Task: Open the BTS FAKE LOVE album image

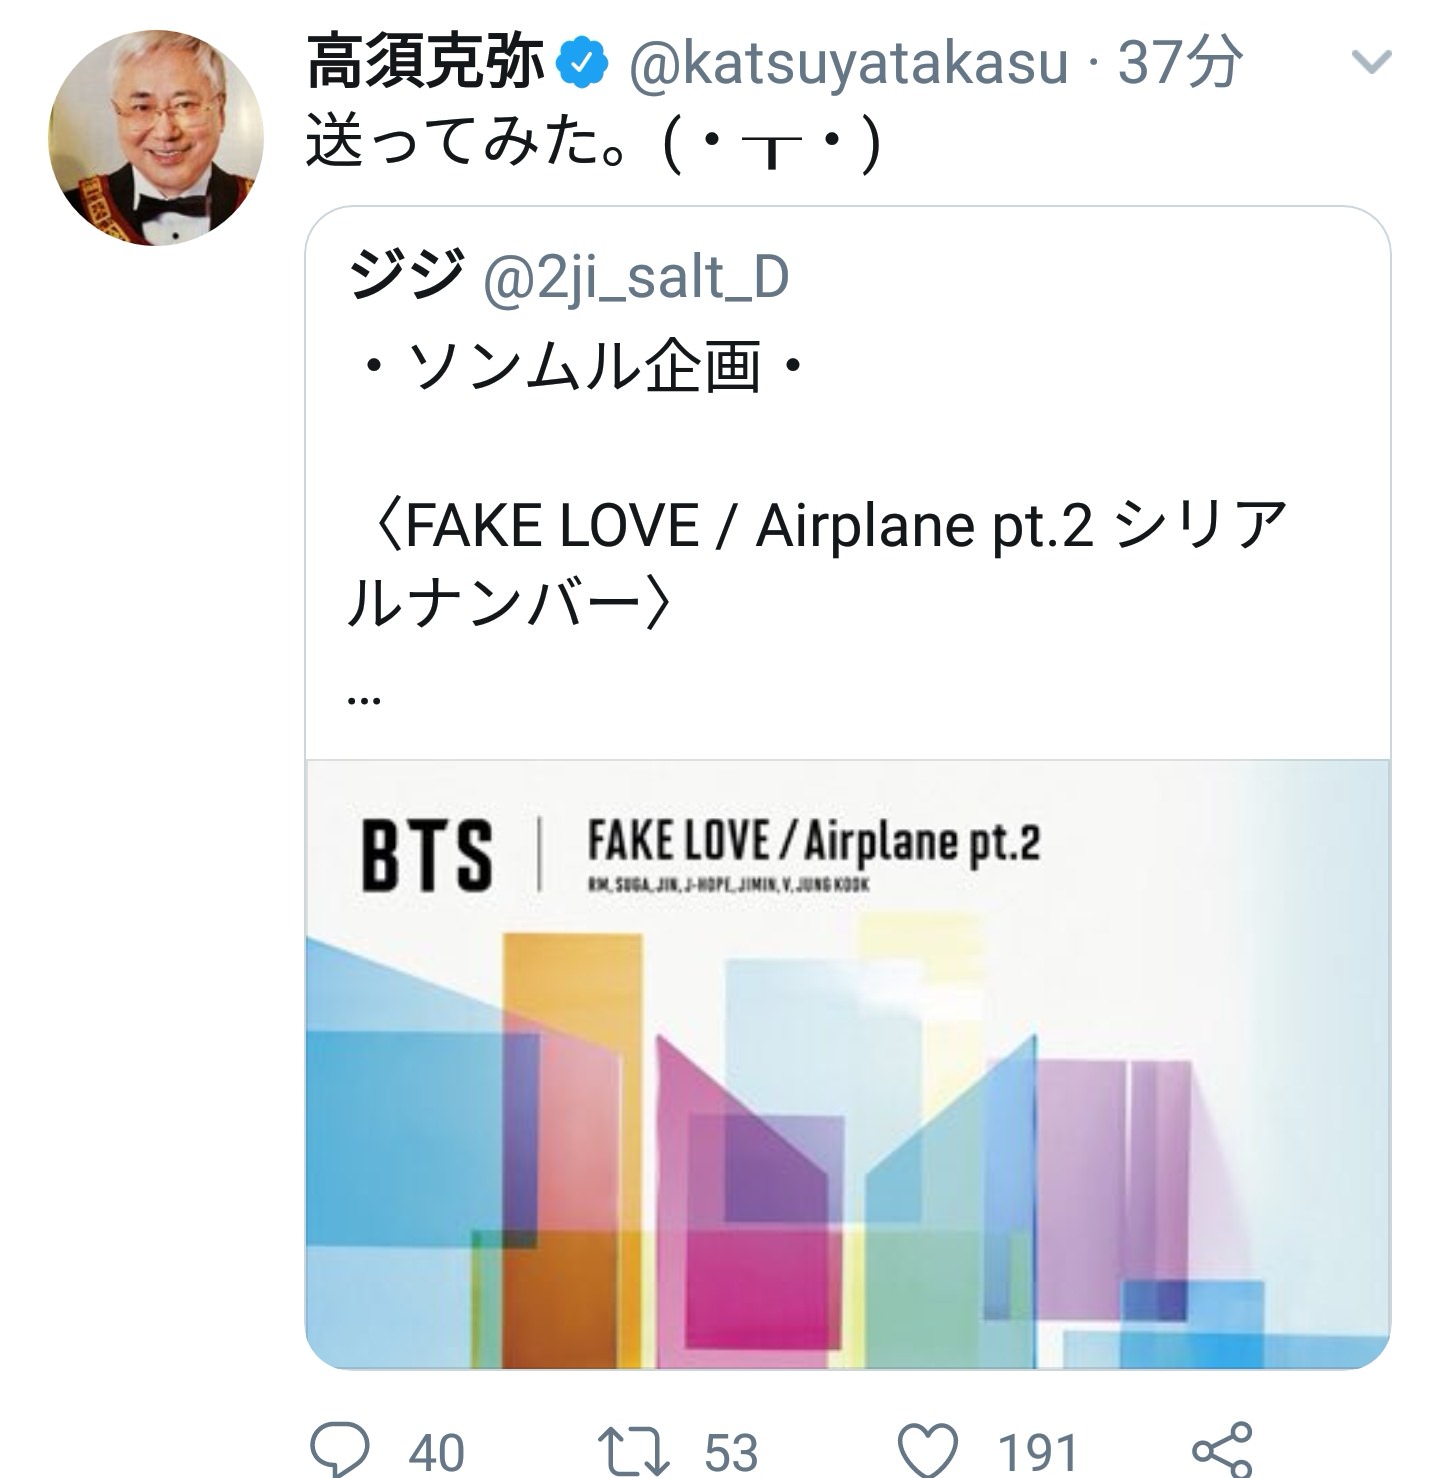Action: tap(846, 1062)
